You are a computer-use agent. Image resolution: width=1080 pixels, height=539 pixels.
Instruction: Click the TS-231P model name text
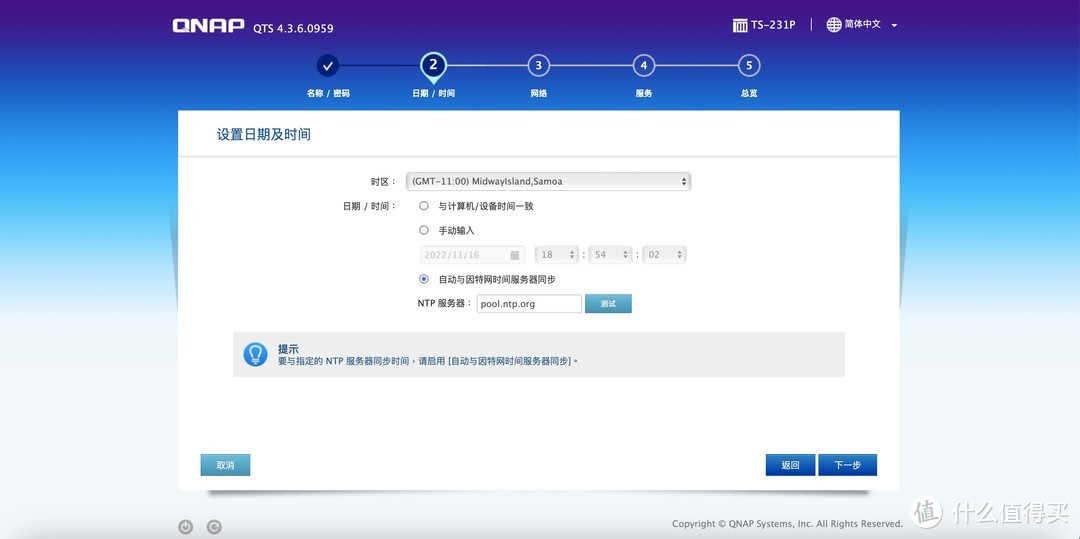773,25
